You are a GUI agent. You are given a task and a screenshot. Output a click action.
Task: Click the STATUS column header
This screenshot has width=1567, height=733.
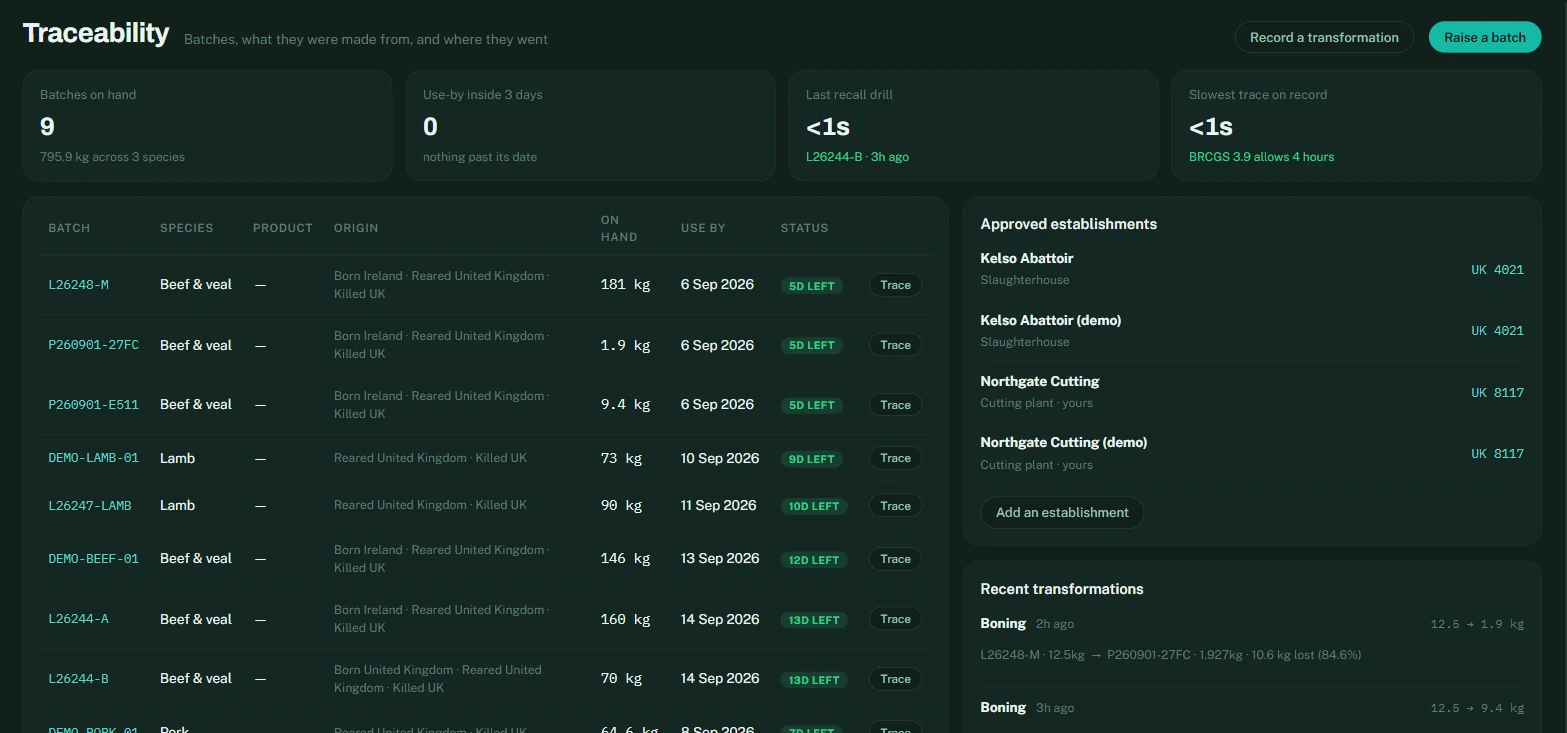pyautogui.click(x=804, y=228)
